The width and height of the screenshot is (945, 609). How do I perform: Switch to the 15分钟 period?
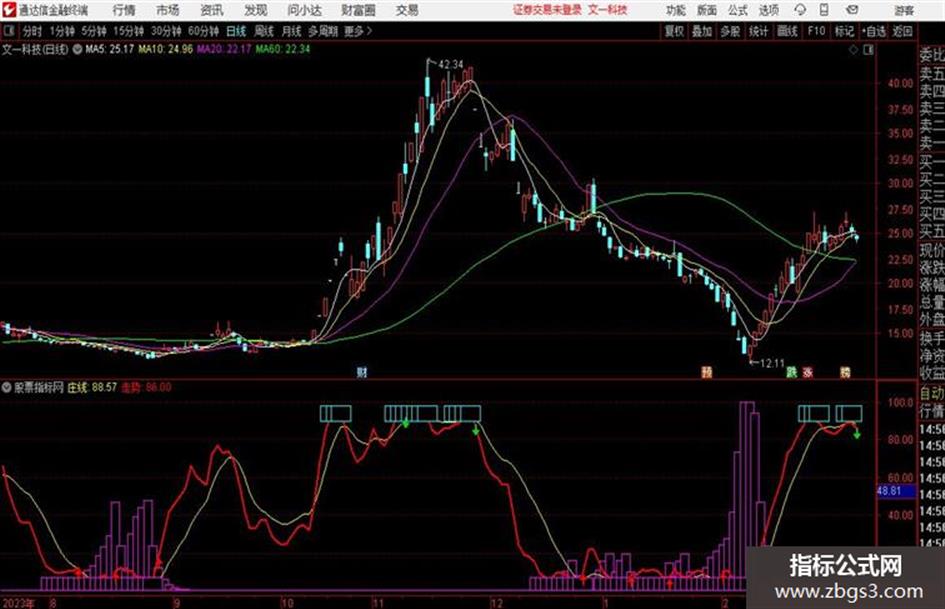[129, 31]
